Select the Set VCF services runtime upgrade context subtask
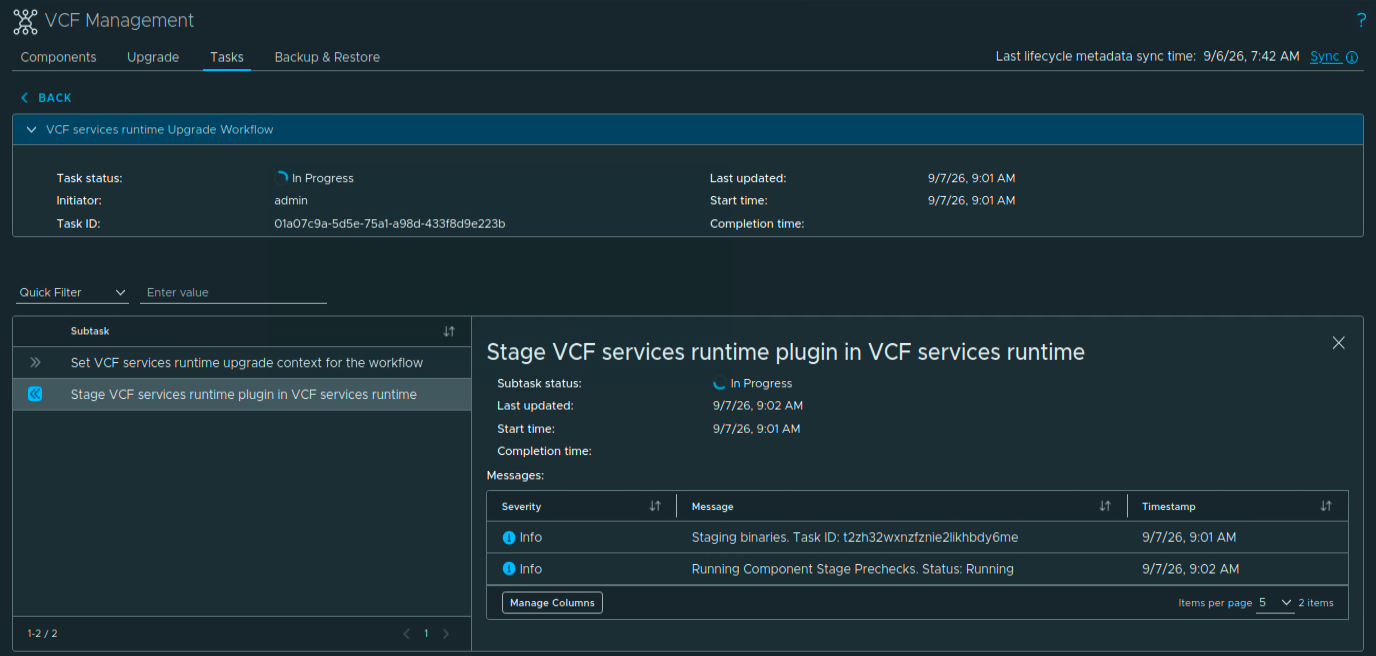 point(247,363)
